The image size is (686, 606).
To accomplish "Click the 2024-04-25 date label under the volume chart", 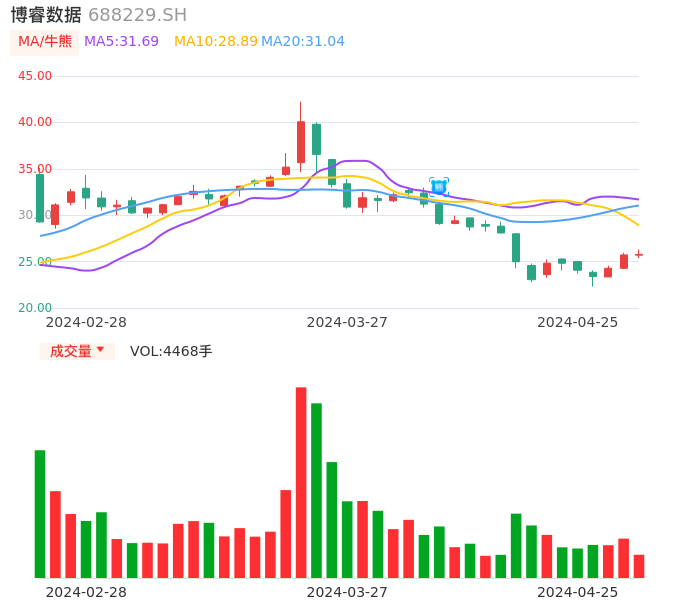I will tap(577, 592).
